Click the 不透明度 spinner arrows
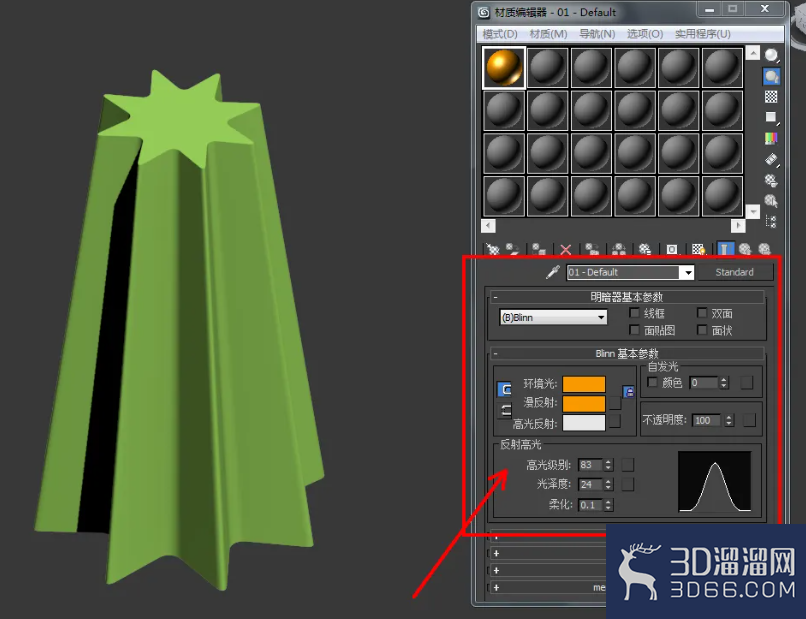This screenshot has height=619, width=806. (x=729, y=420)
